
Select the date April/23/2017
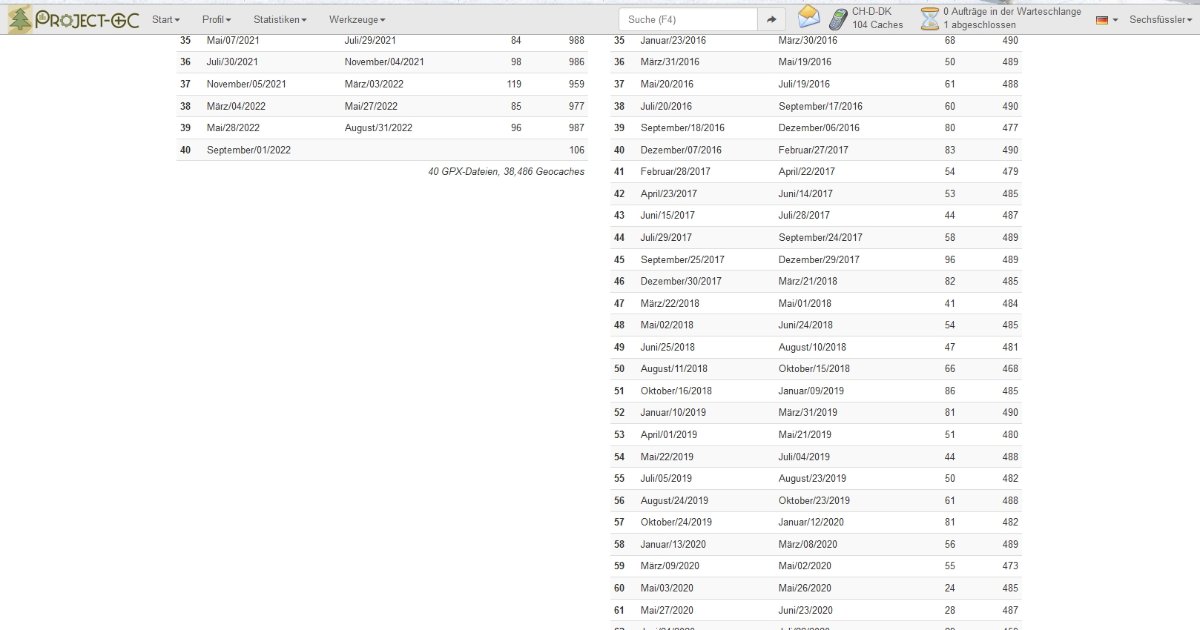pos(669,194)
